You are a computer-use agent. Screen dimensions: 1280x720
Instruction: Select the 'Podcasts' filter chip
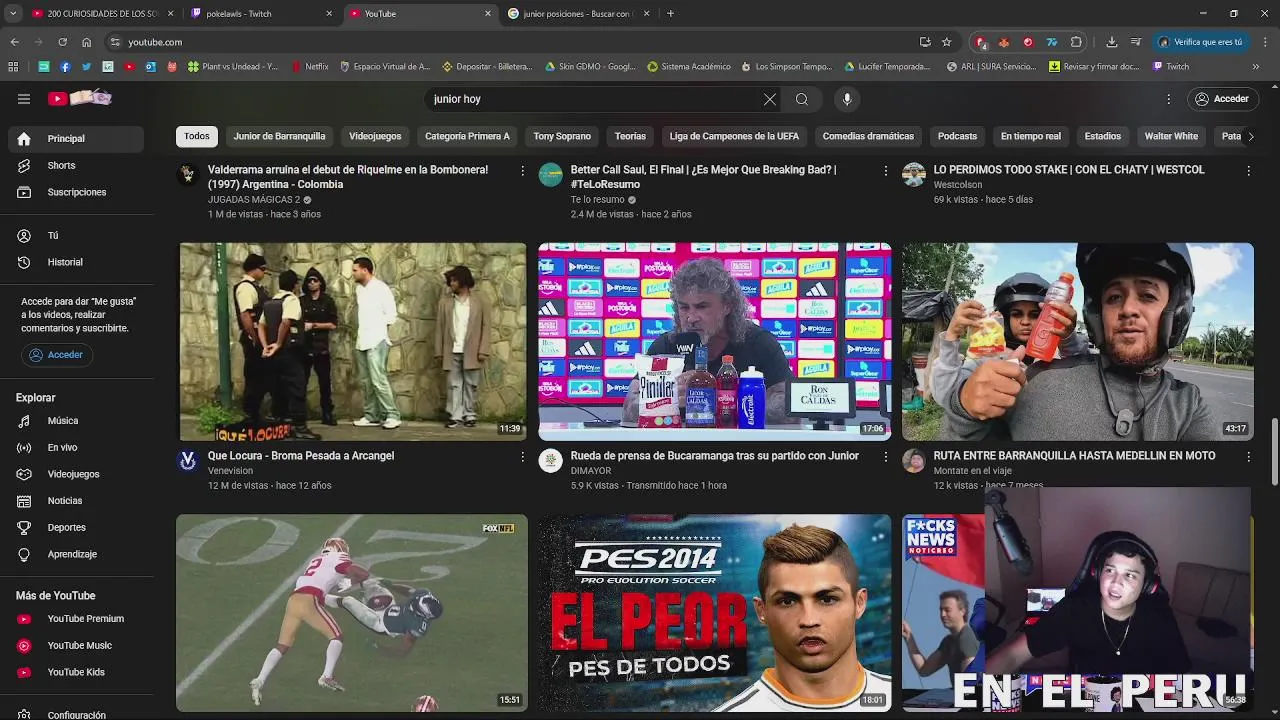957,136
